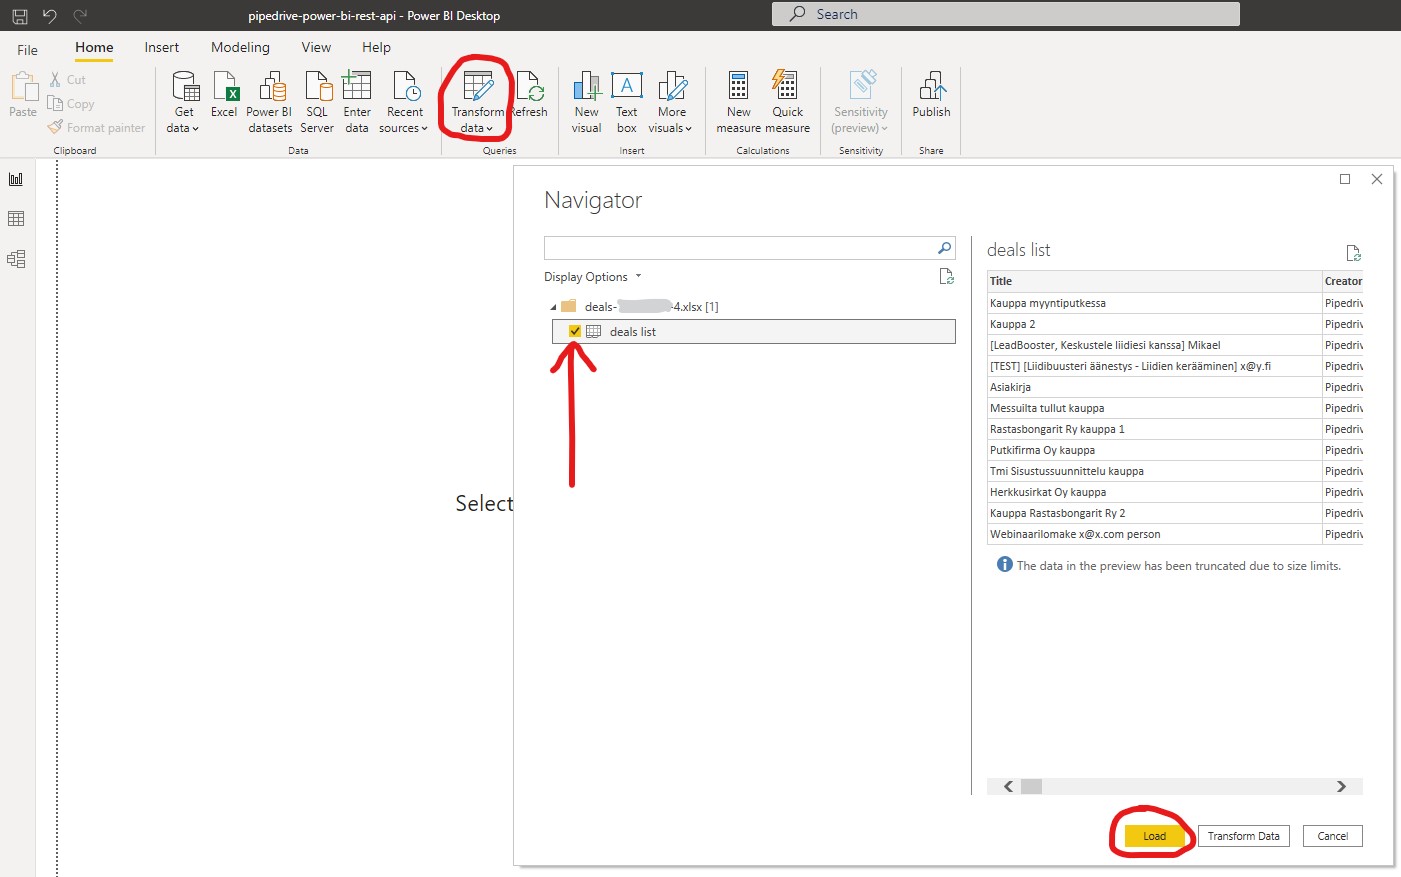Click the 'Herkkusirkat Oy kauppa' cell

point(1155,492)
